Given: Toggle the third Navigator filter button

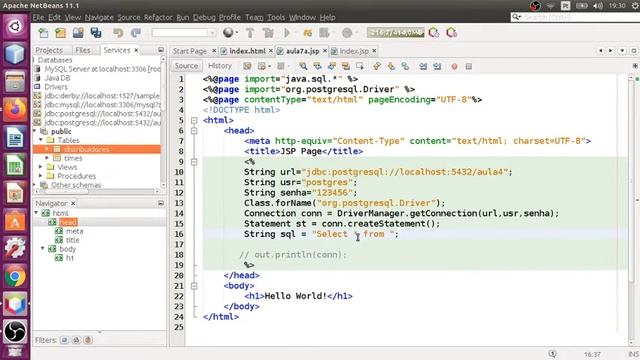Looking at the screenshot, I should 88,340.
